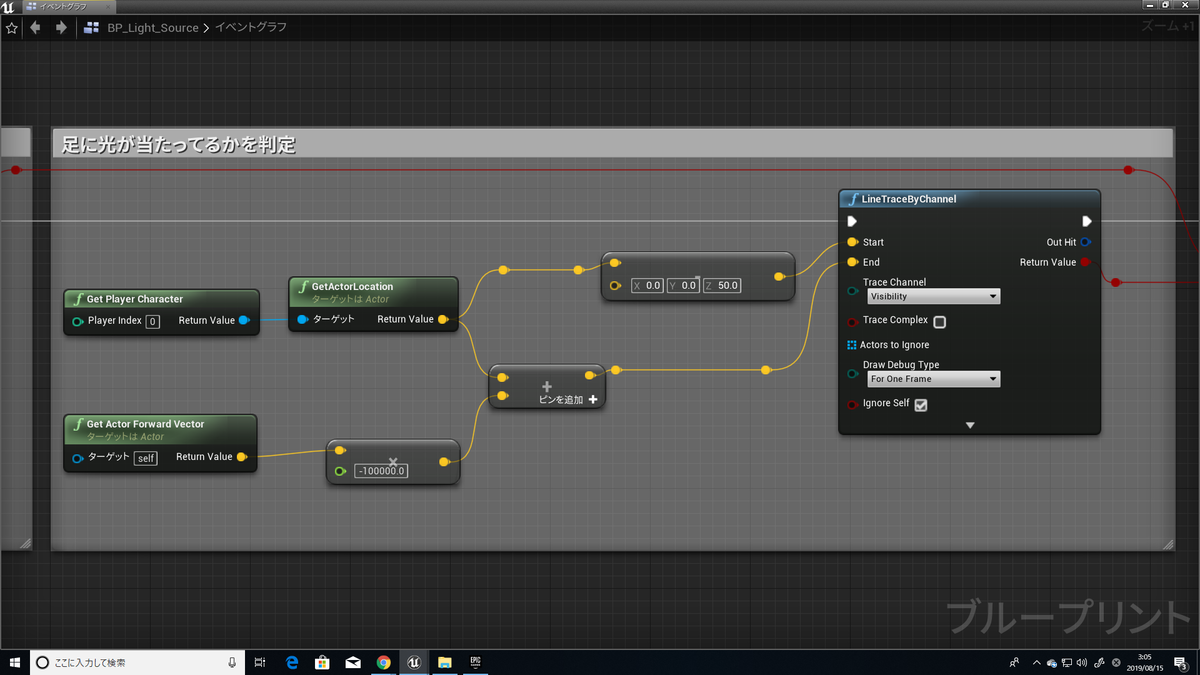Click Get Player Character Return Value pin
This screenshot has height=675, width=1200.
(244, 320)
